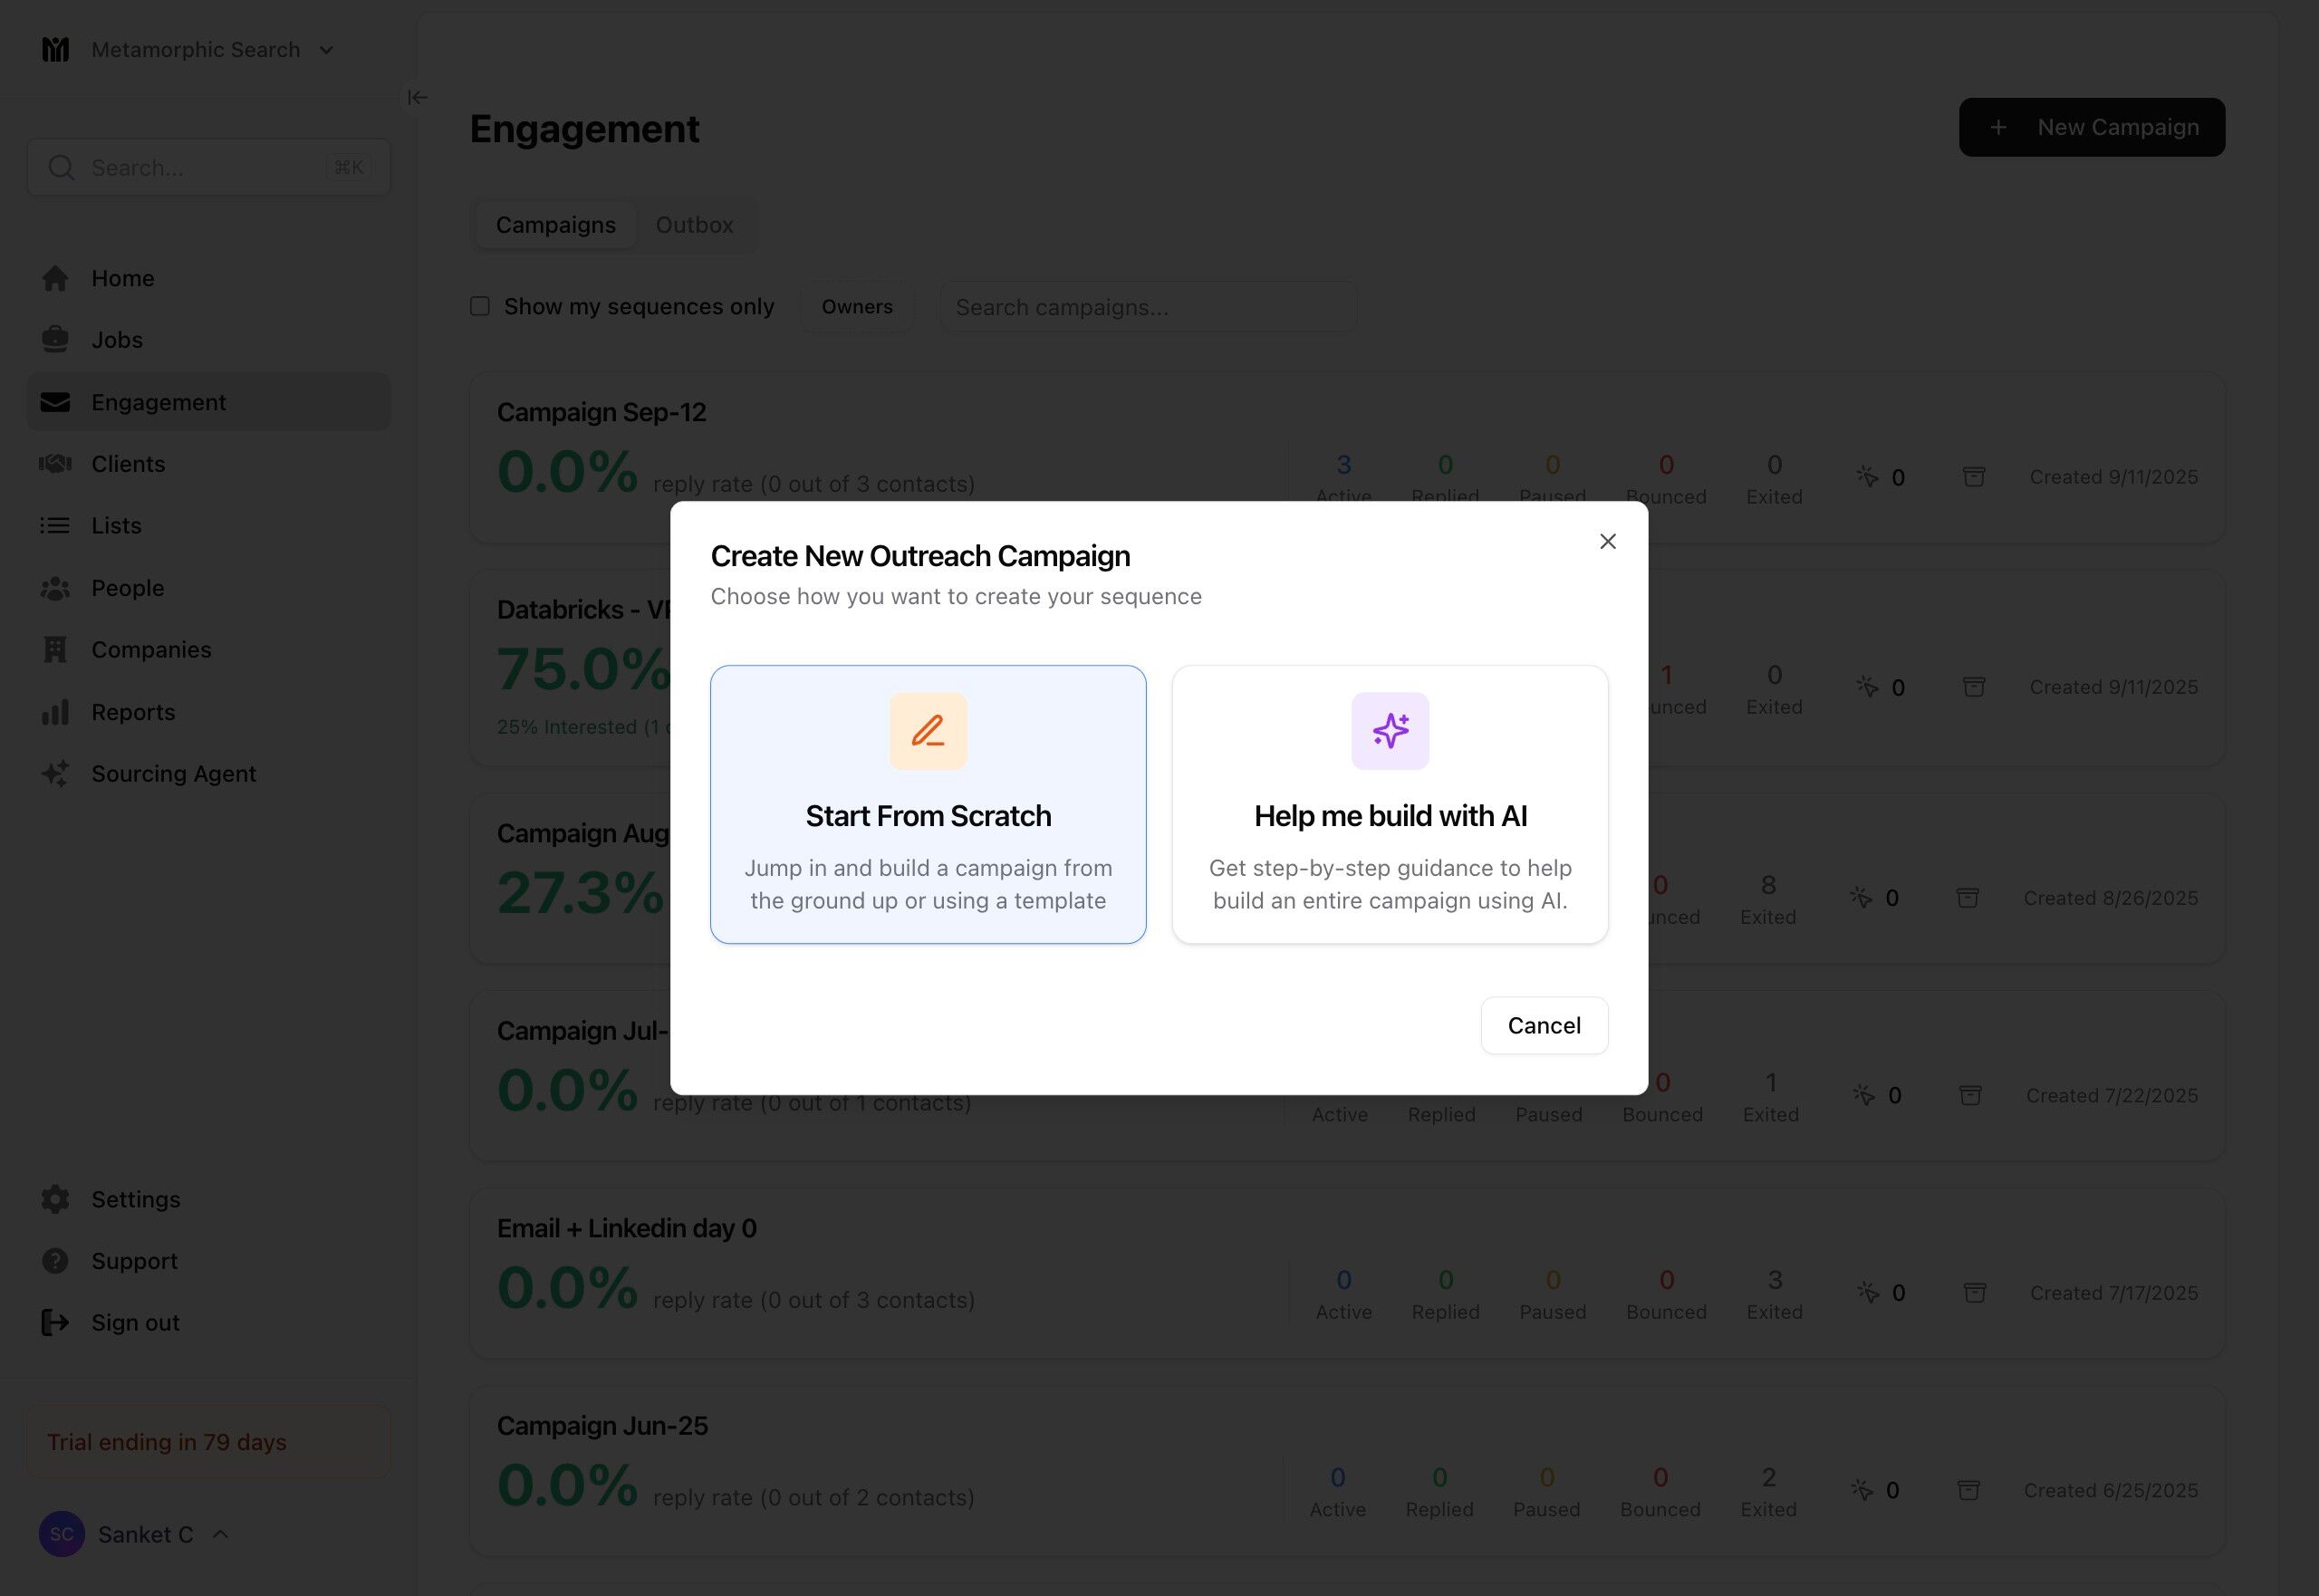Switch to the Outbox tab

tap(694, 225)
